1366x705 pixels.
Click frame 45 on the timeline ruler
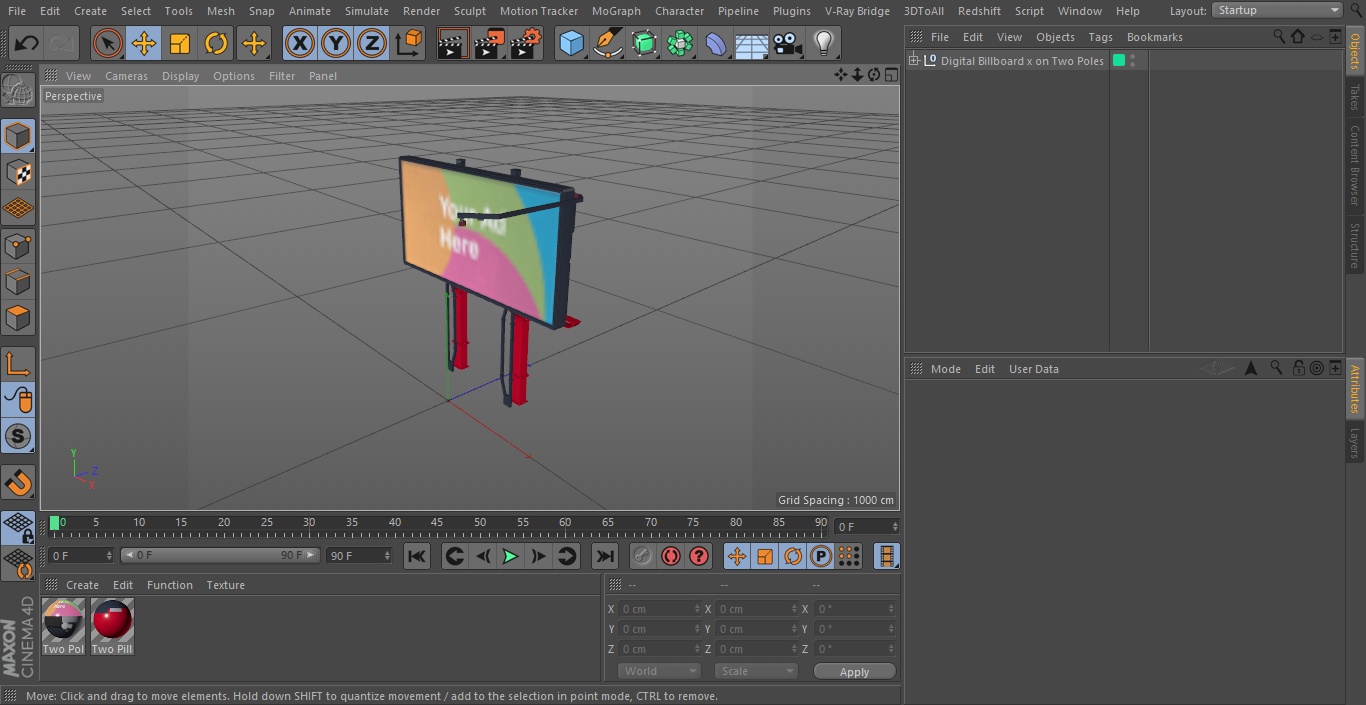point(437,523)
